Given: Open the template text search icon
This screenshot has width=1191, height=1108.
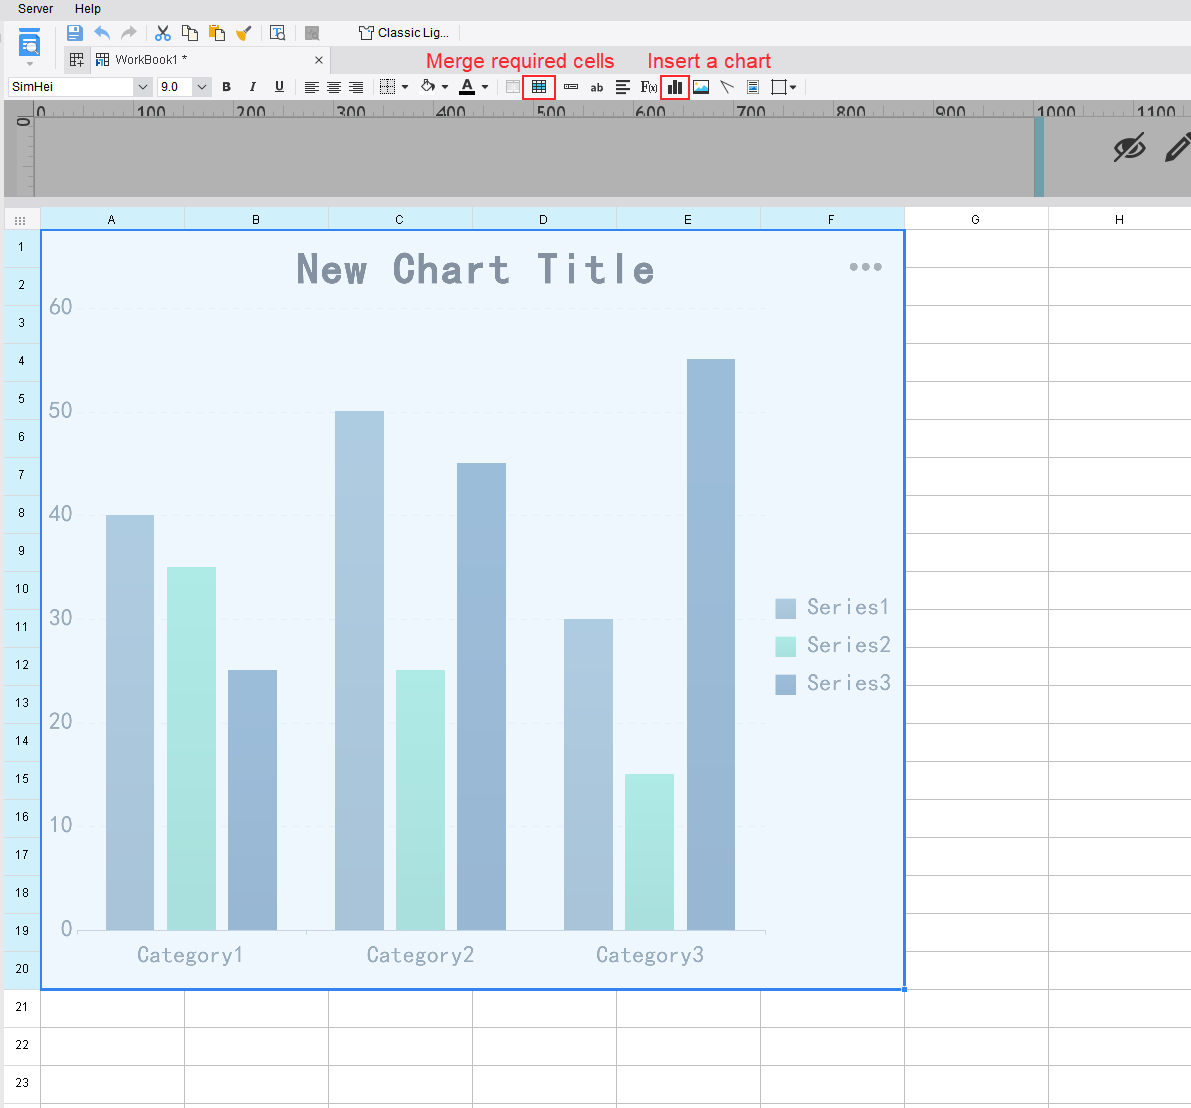Looking at the screenshot, I should click(278, 33).
